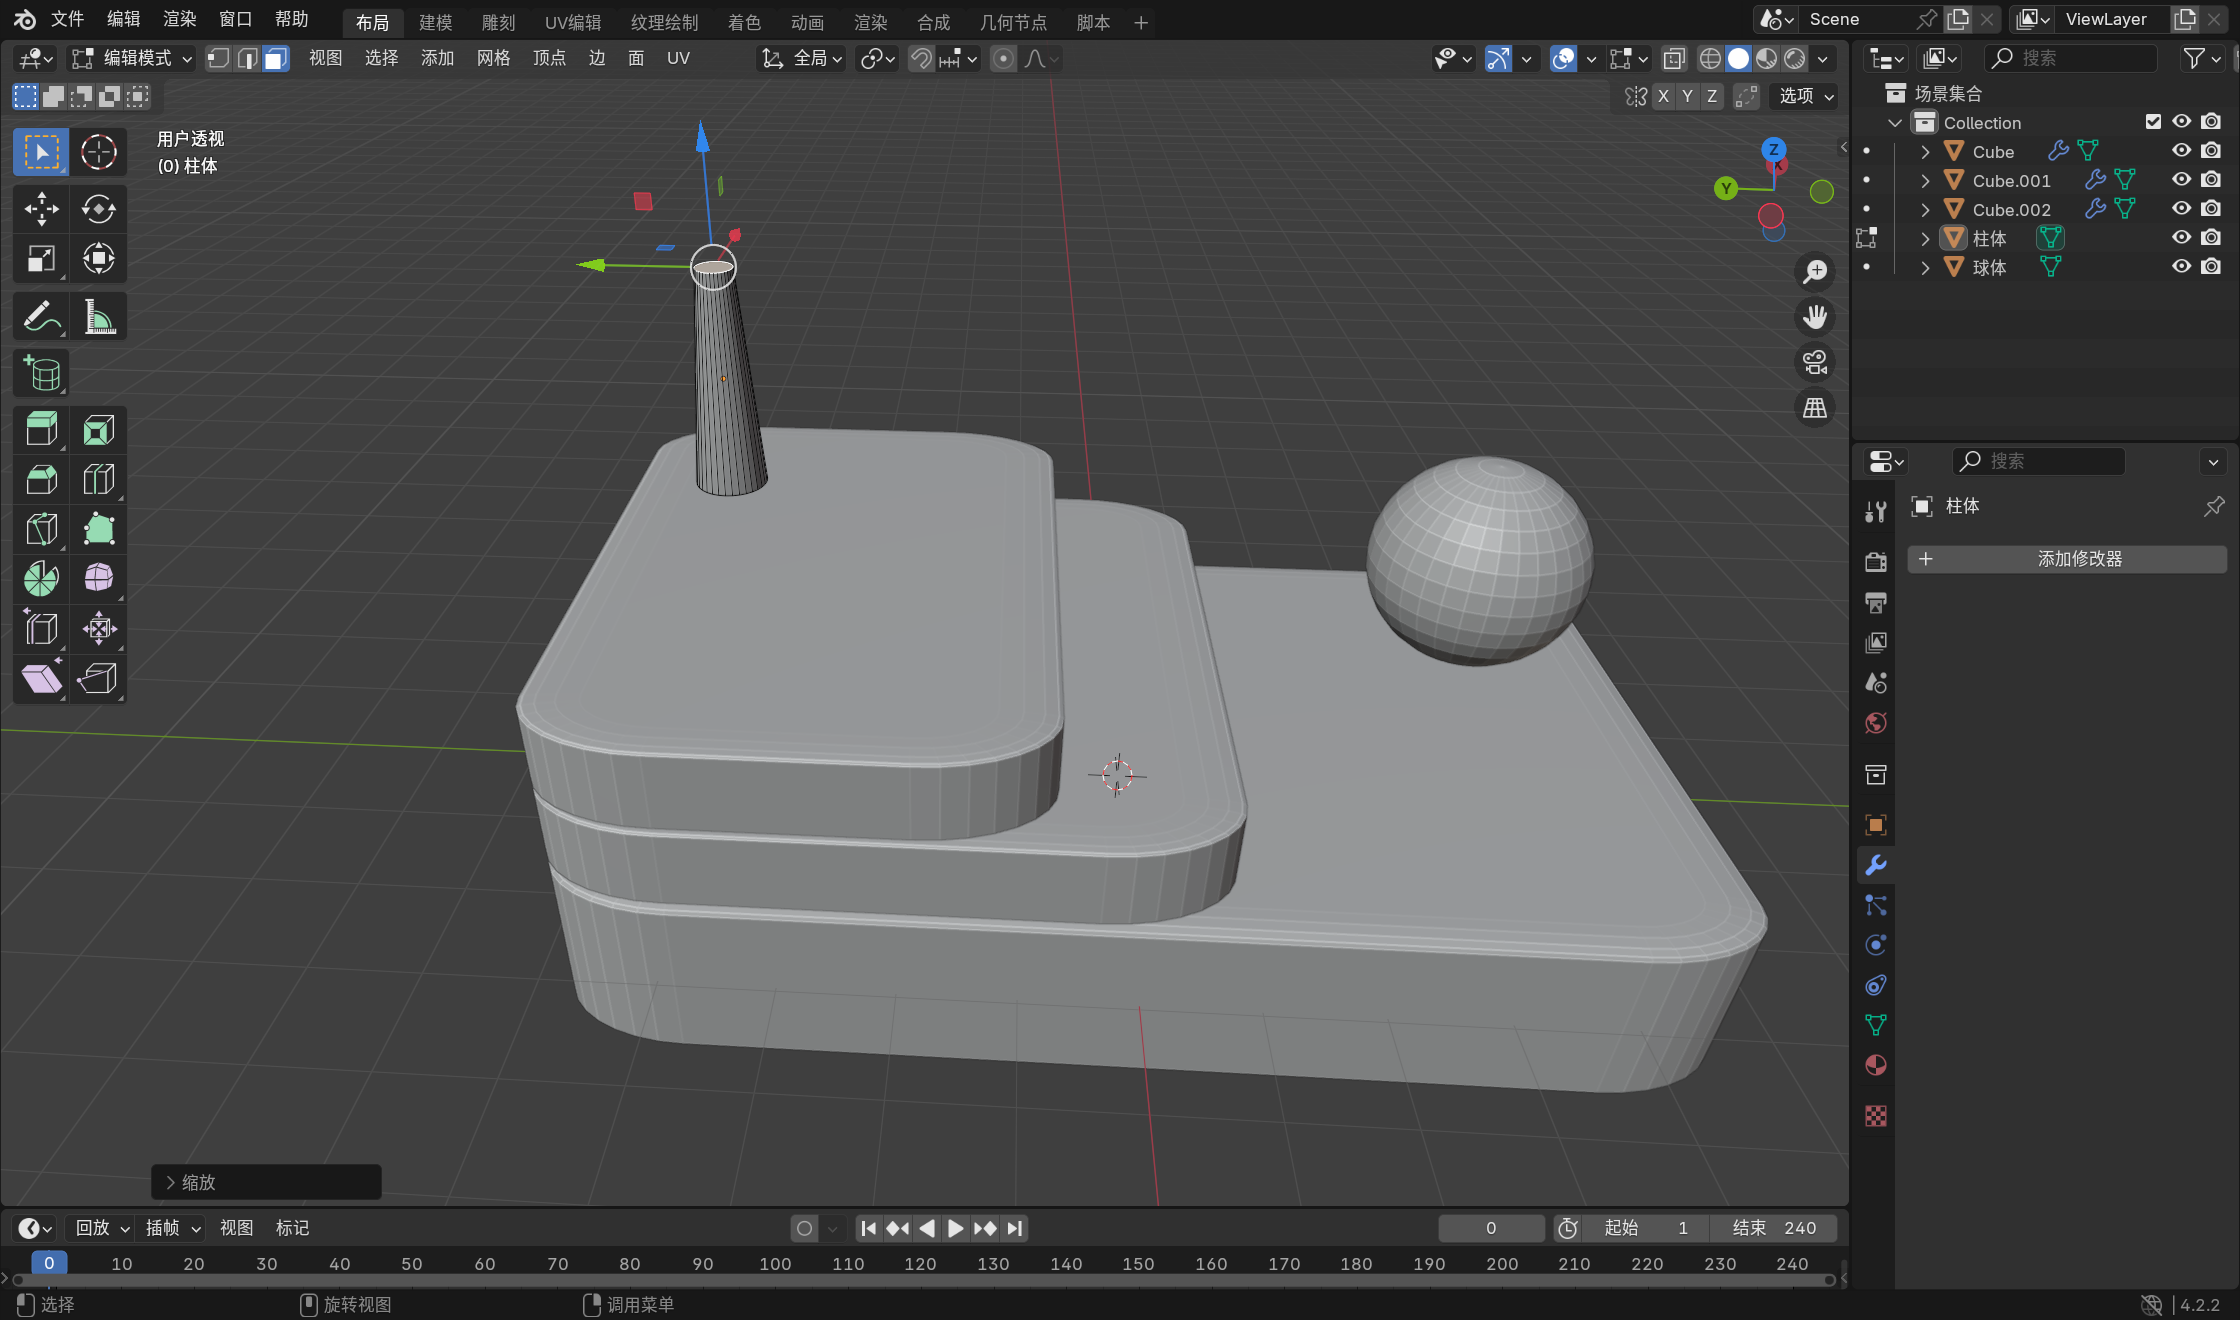This screenshot has width=2240, height=1320.
Task: Toggle X-ray display in viewport header
Action: click(1674, 58)
